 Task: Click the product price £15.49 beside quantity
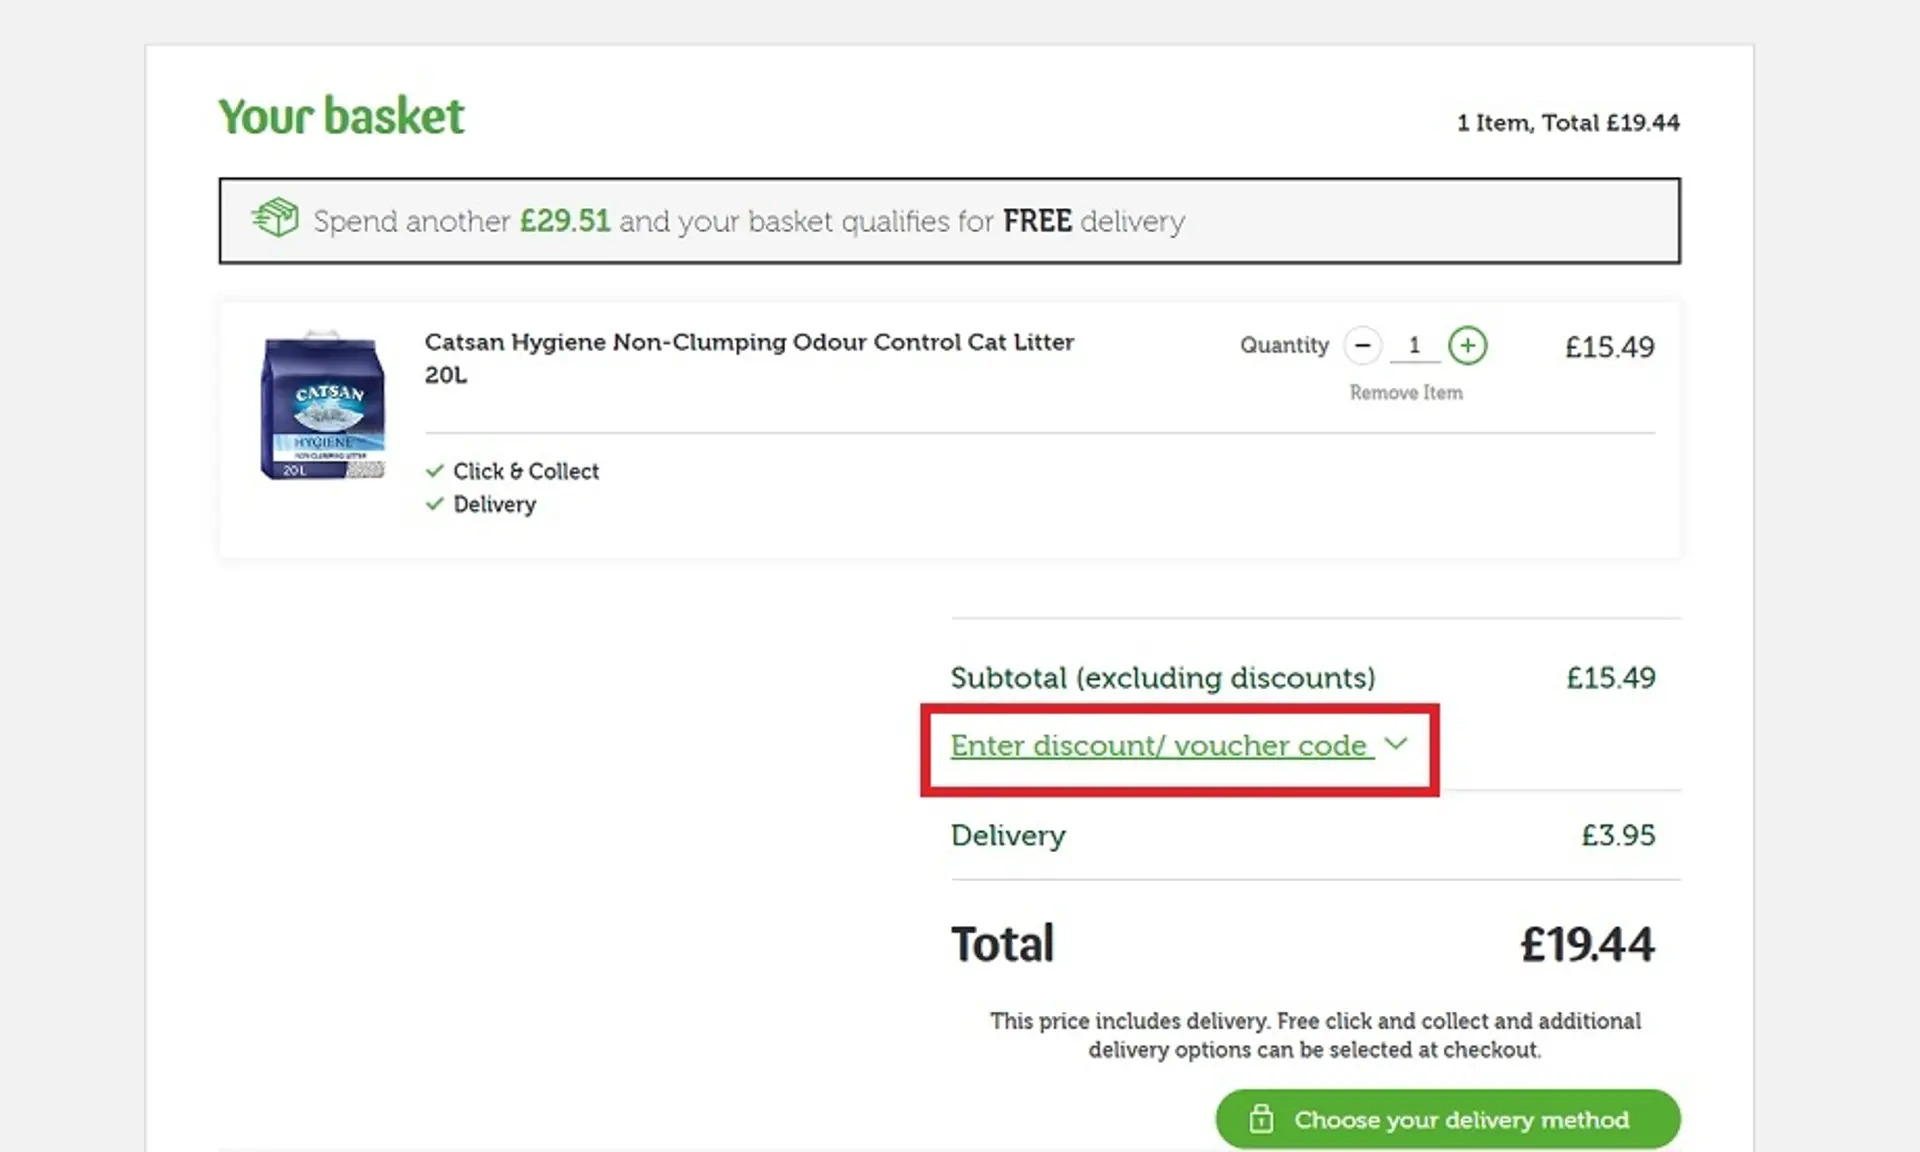pos(1610,347)
